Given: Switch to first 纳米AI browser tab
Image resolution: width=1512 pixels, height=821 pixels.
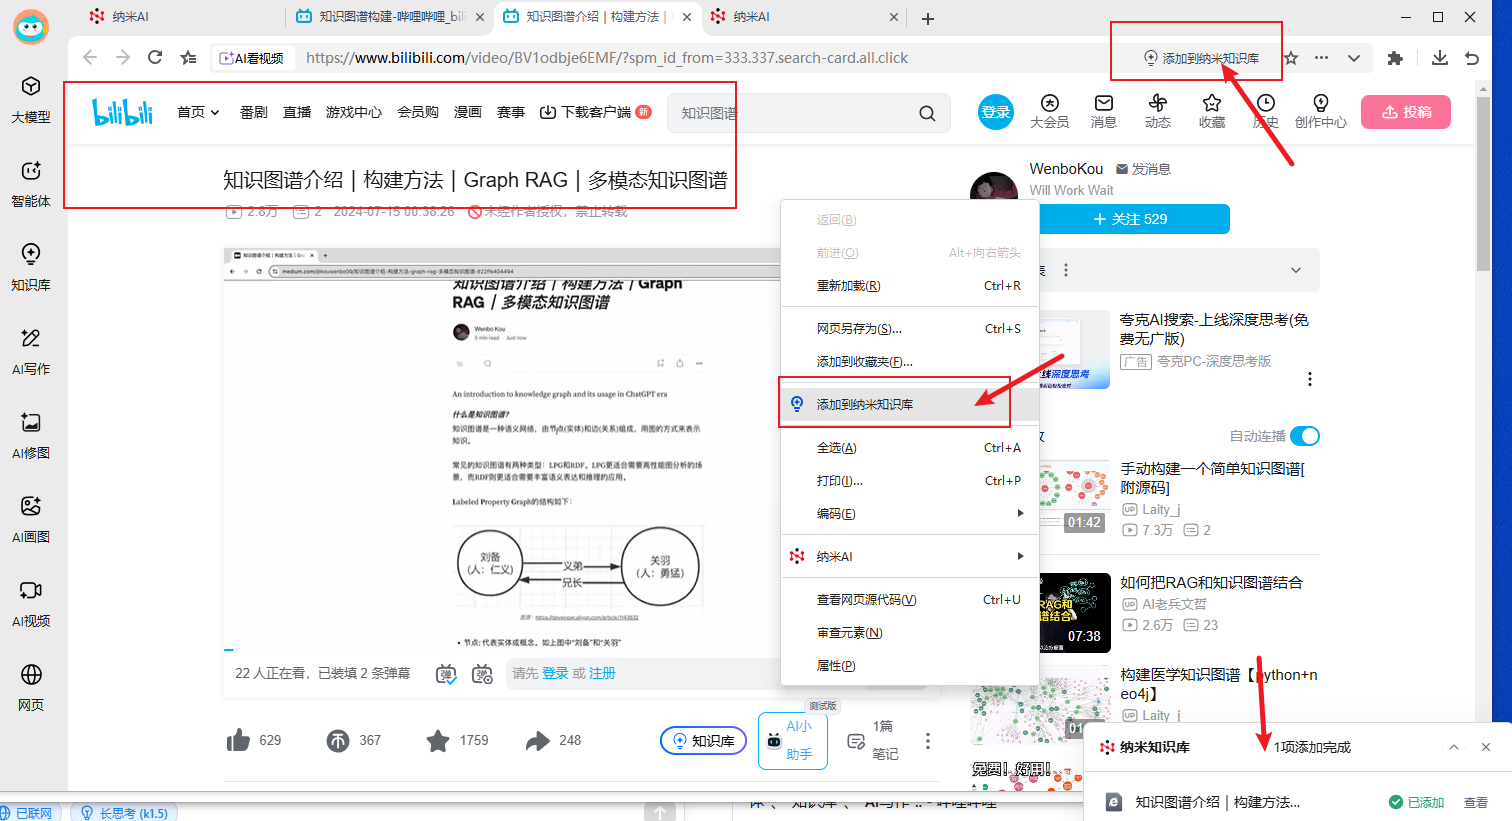Looking at the screenshot, I should pos(180,17).
